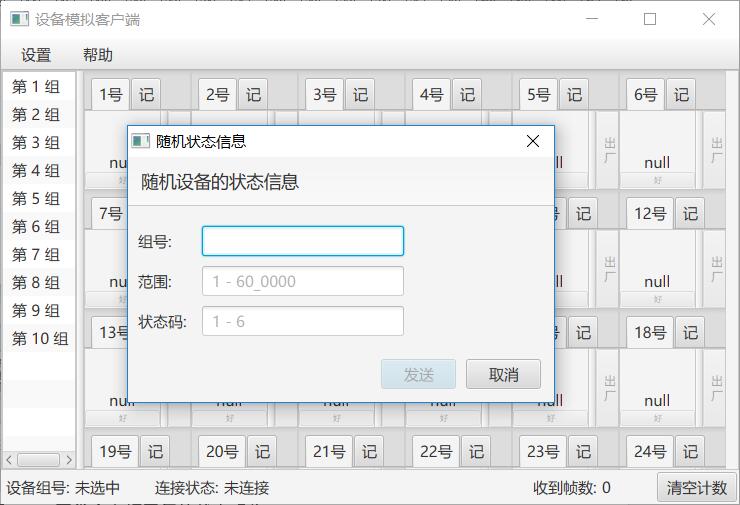Click the 记 button next to 18号

[690, 332]
